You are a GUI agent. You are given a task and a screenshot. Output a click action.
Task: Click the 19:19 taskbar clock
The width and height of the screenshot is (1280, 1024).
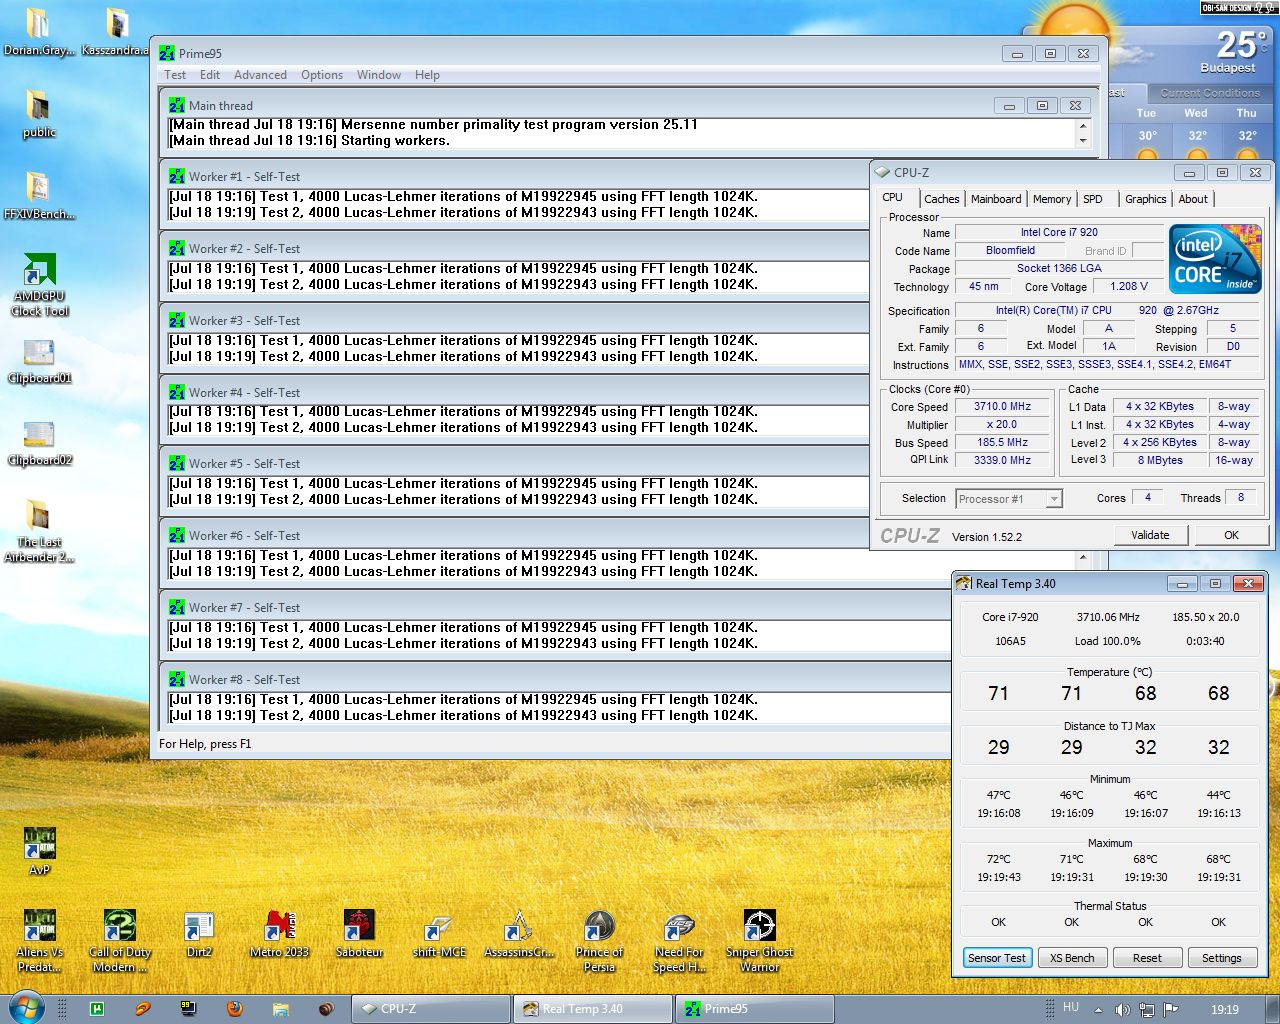[x=1224, y=1010]
